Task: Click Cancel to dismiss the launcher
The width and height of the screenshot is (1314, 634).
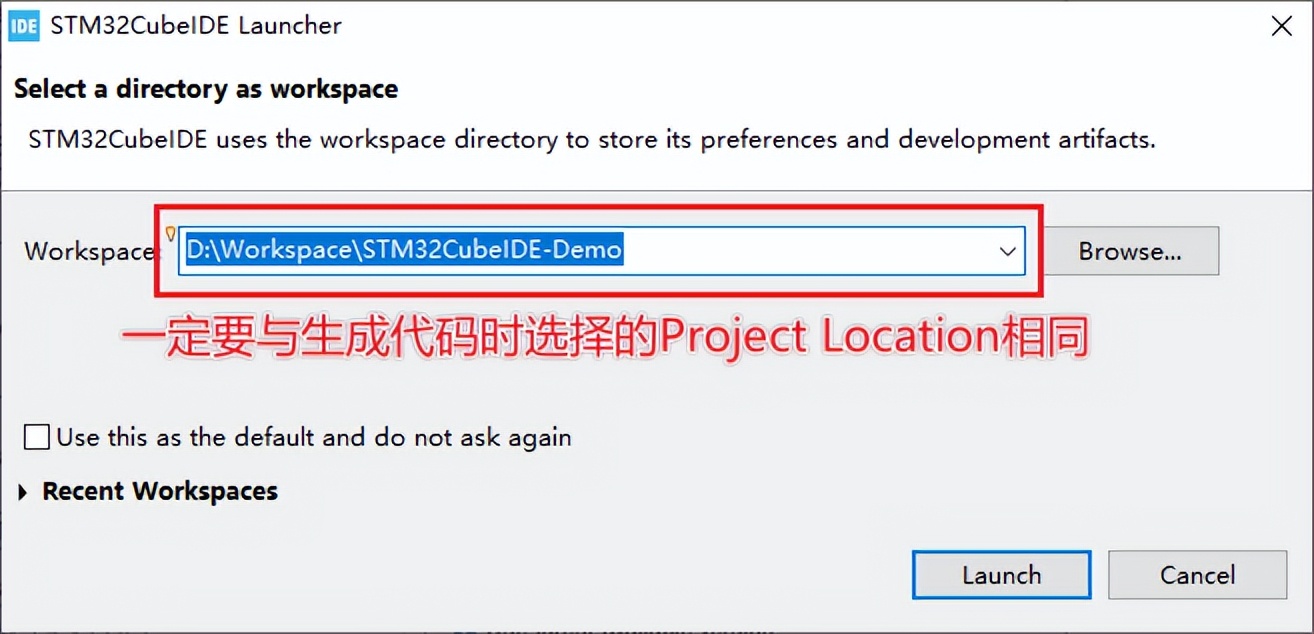Action: [x=1197, y=575]
